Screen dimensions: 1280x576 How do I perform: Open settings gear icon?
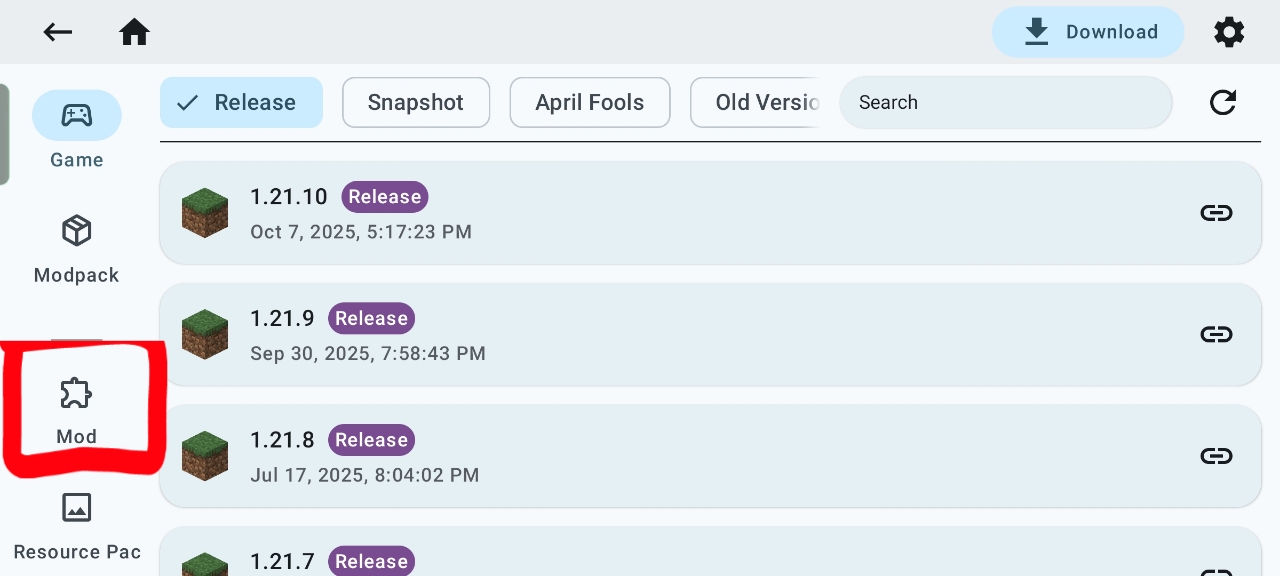(1229, 32)
